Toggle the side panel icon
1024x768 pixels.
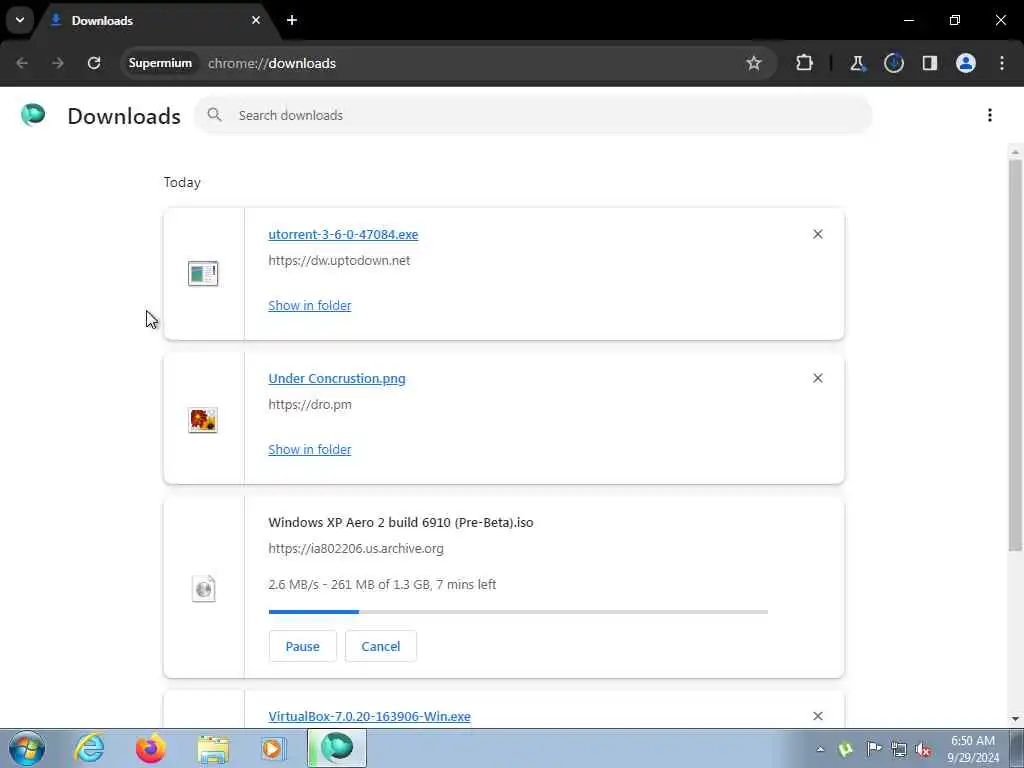930,63
